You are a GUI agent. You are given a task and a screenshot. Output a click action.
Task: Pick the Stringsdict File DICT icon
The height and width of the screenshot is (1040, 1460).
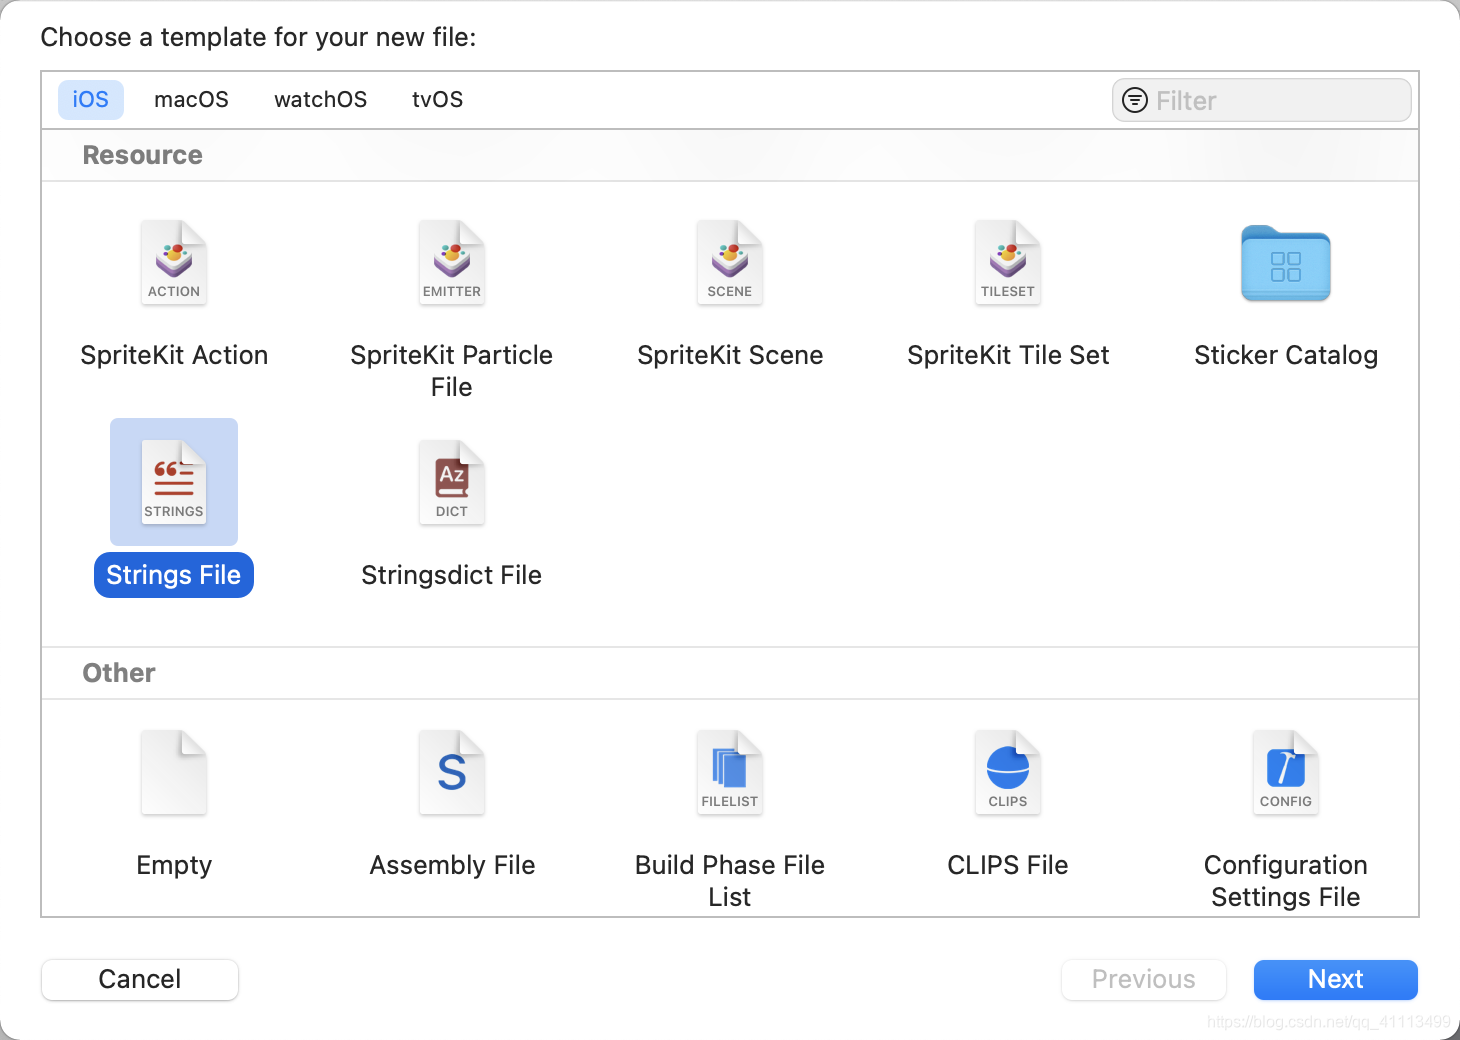452,482
